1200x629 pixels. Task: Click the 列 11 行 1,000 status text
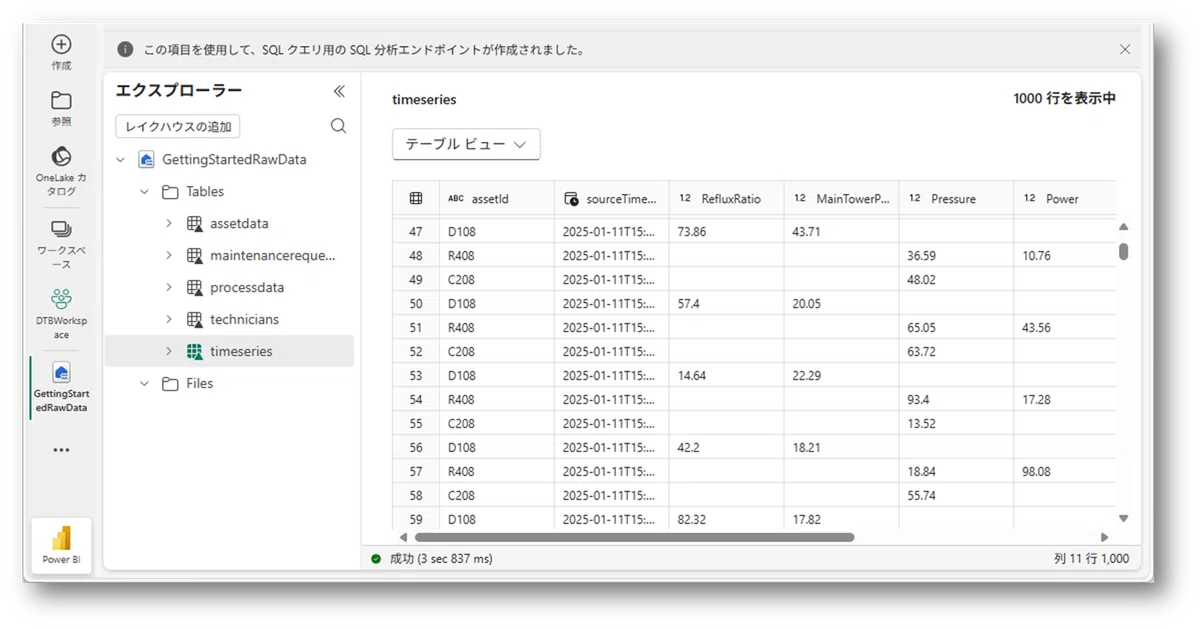point(1090,559)
